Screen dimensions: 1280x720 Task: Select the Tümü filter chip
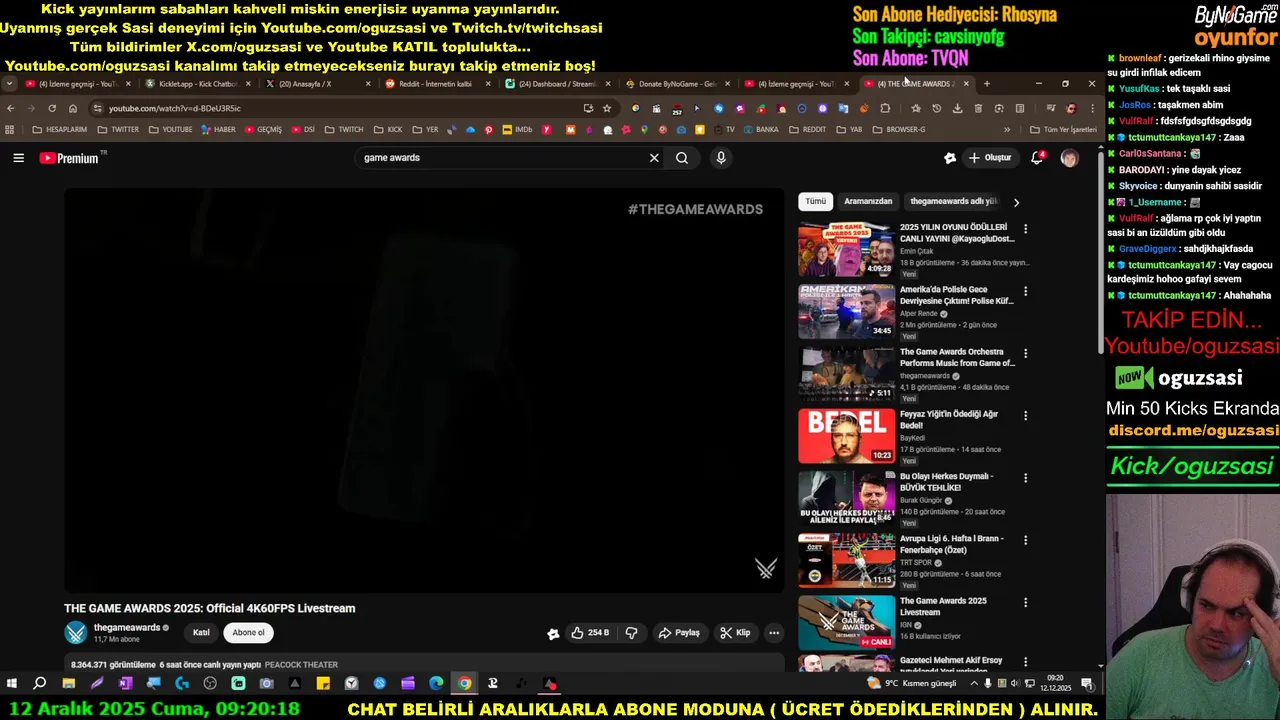tap(816, 201)
